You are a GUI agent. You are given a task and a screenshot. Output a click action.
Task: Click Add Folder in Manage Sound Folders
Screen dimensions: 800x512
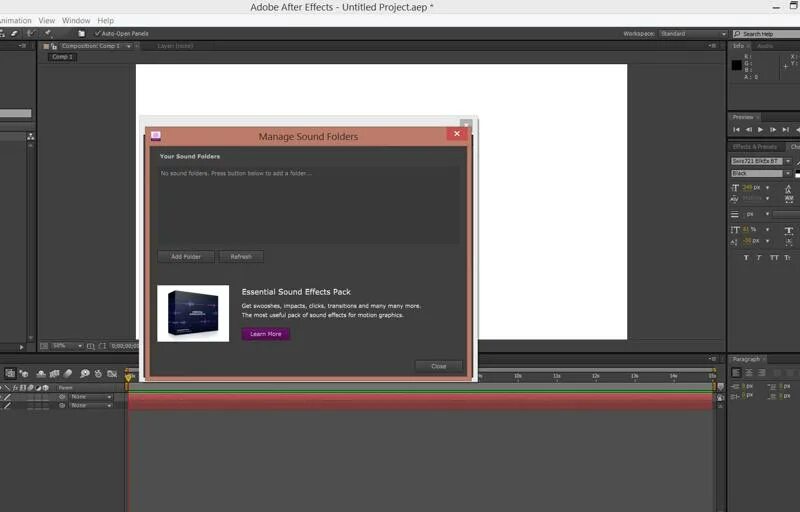pyautogui.click(x=186, y=257)
